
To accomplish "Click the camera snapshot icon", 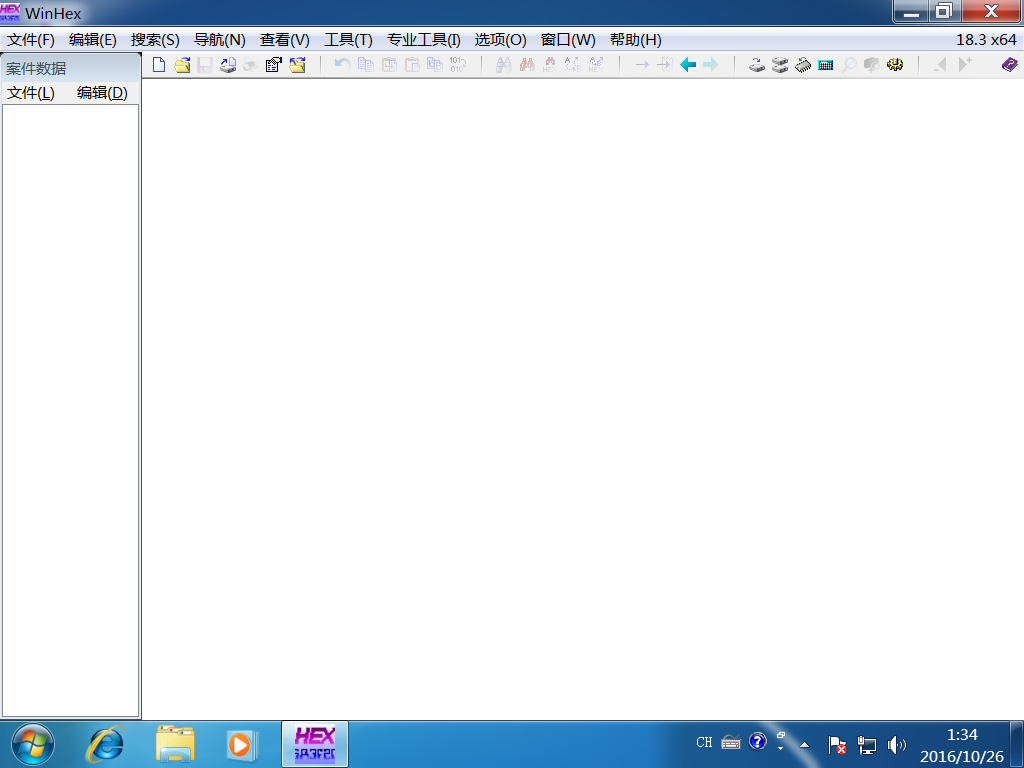I will click(872, 65).
